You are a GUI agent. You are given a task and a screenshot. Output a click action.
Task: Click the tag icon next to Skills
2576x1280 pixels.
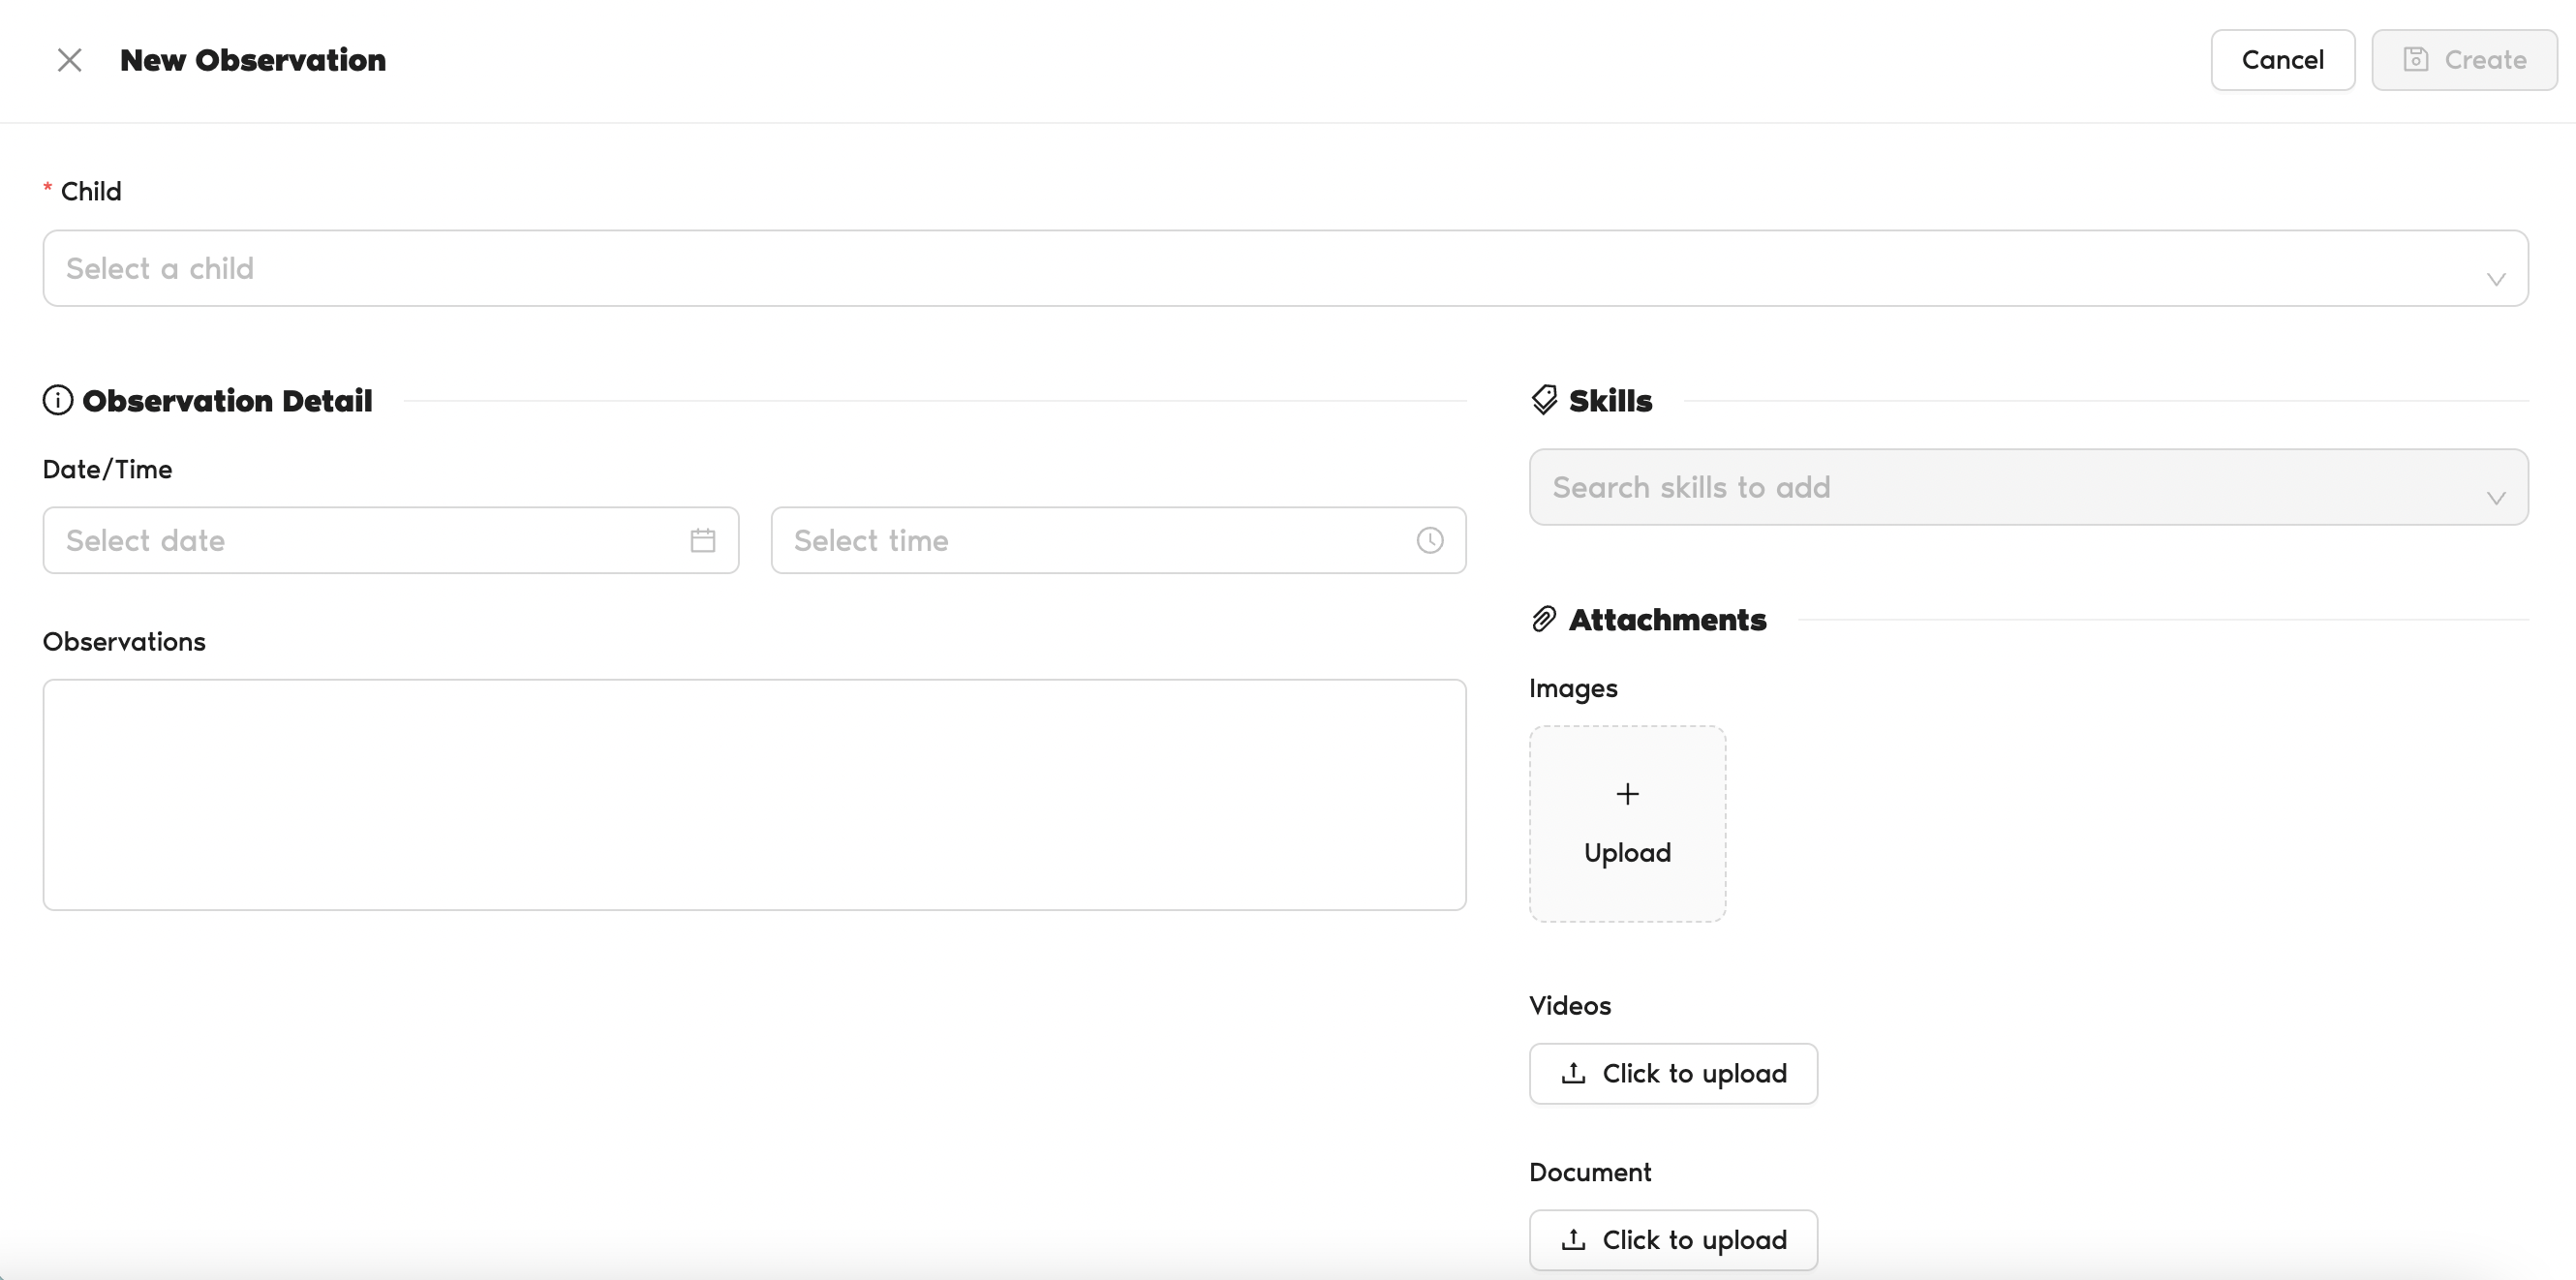(x=1544, y=400)
